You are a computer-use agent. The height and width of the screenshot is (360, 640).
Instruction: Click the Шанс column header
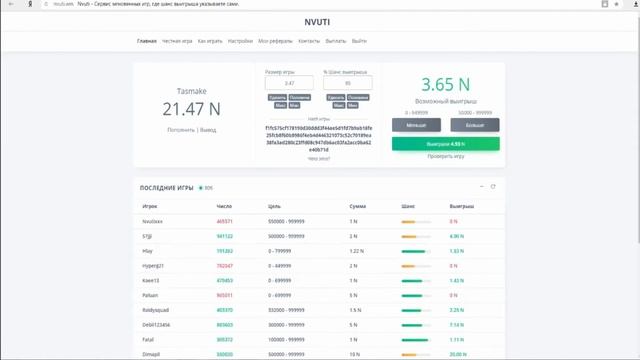tap(408, 207)
